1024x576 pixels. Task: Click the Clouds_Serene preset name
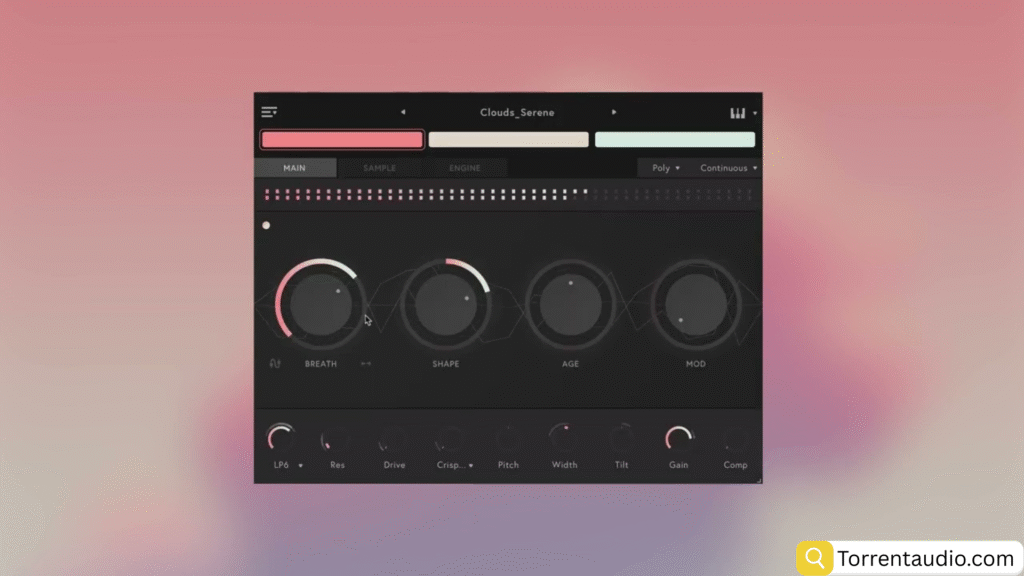(x=517, y=113)
